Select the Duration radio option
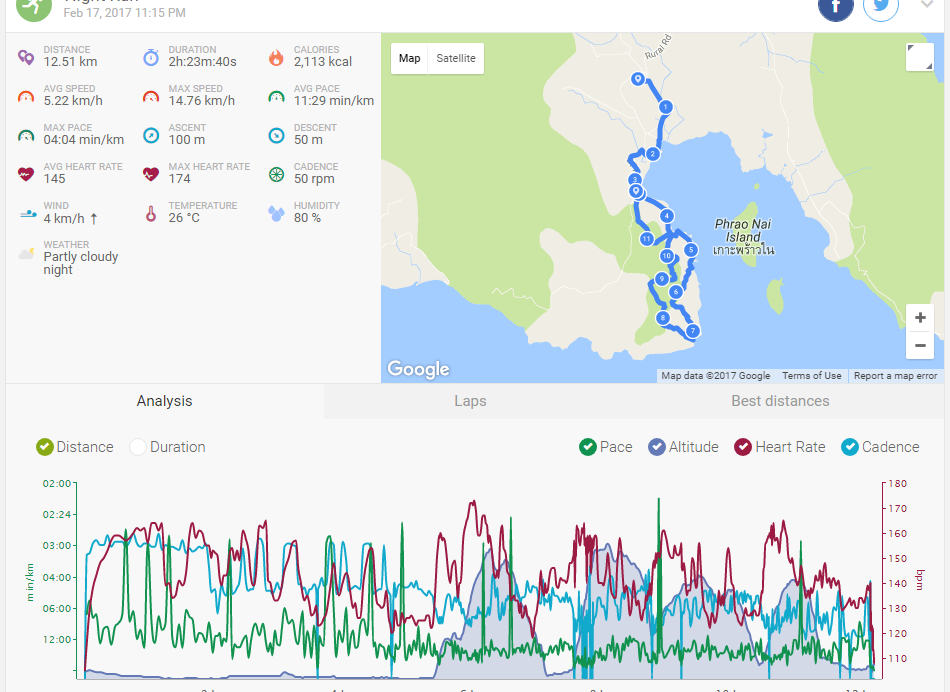This screenshot has width=950, height=692. click(x=138, y=447)
